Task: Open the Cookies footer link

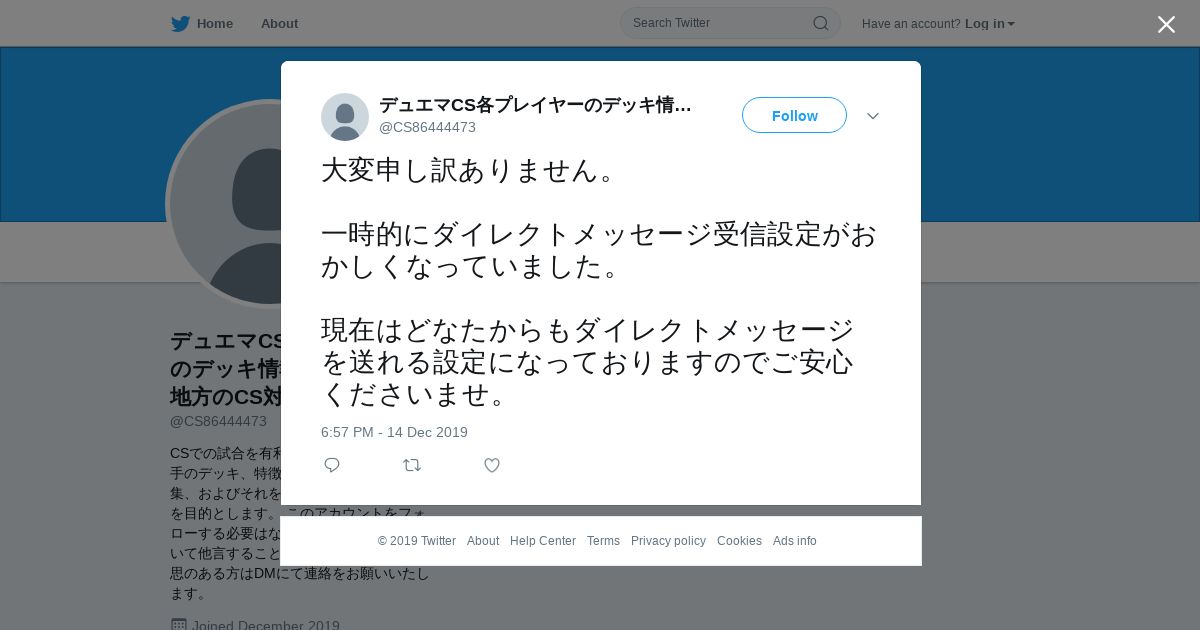Action: [x=739, y=541]
